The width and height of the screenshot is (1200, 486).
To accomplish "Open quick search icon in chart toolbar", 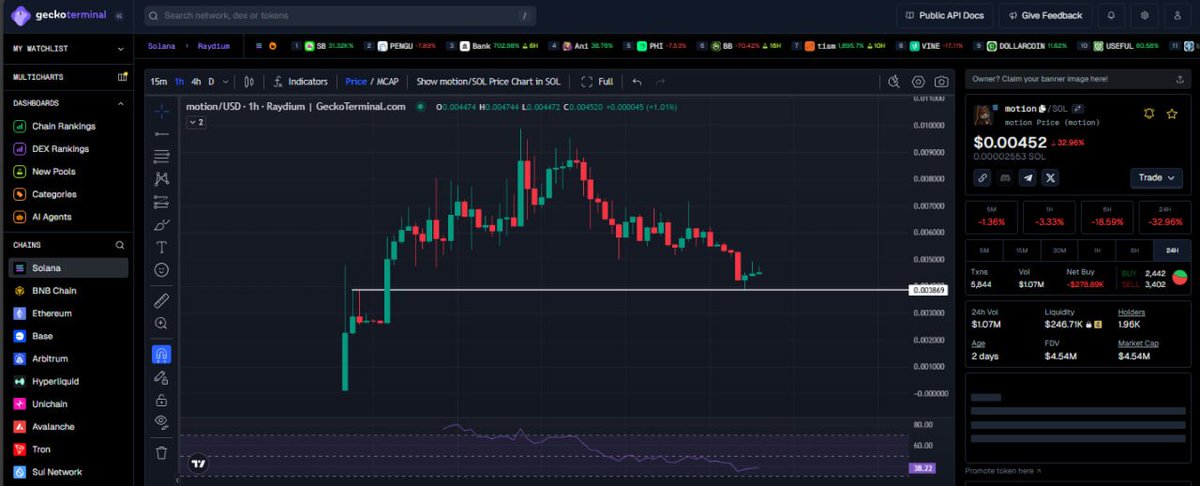I will coord(894,82).
